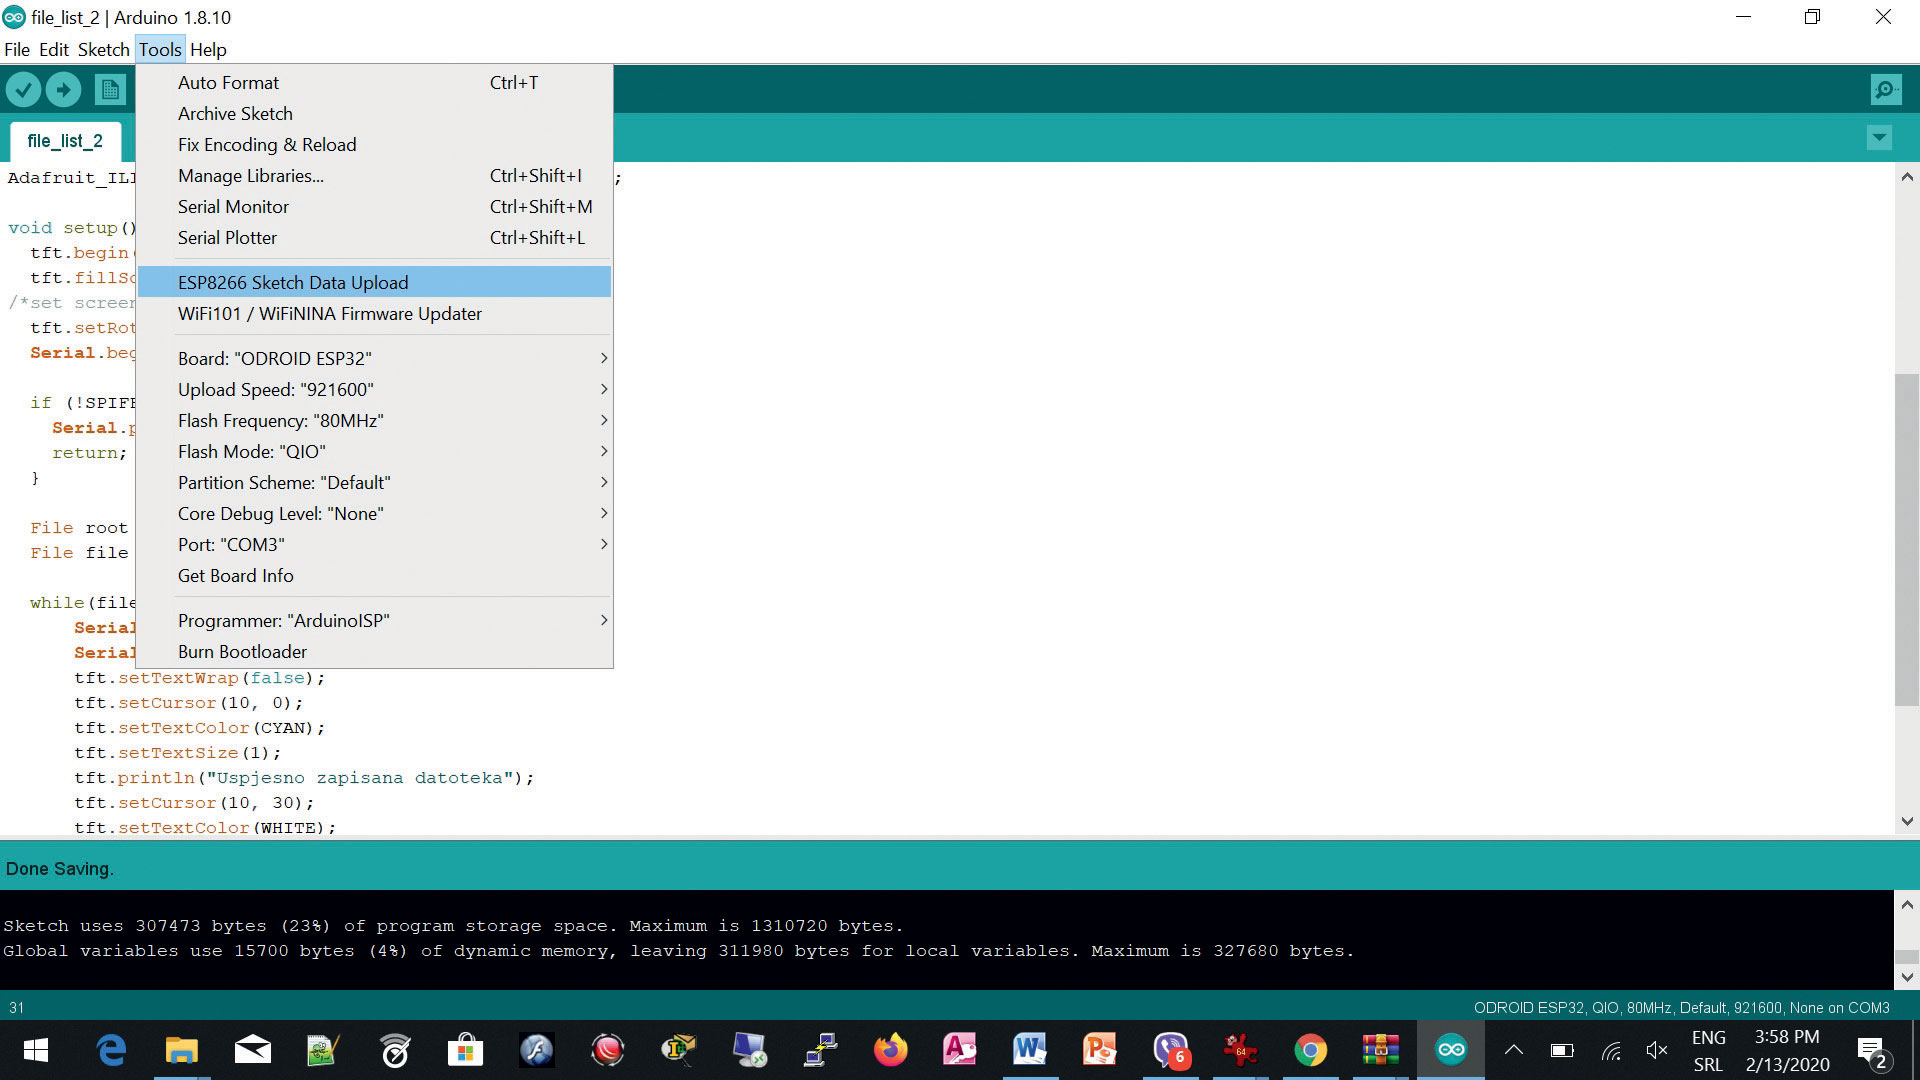The image size is (1920, 1080).
Task: Choose Fix Encoding & Reload
Action: click(x=374, y=145)
